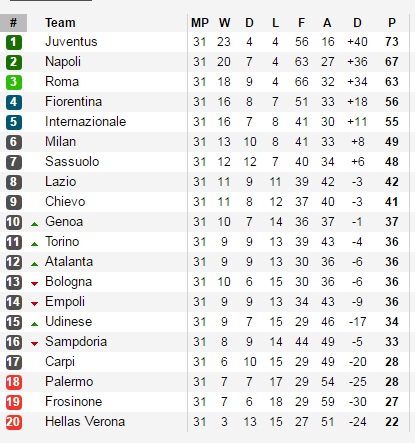Sort by the P points column header
This screenshot has height=443, width=415.
coord(392,23)
